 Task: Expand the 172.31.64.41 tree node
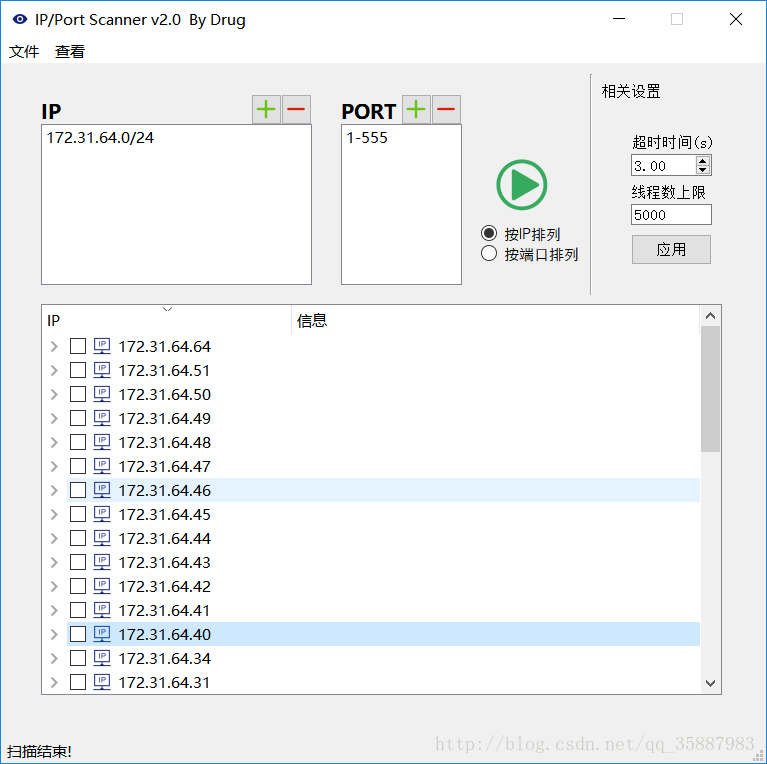pos(54,610)
